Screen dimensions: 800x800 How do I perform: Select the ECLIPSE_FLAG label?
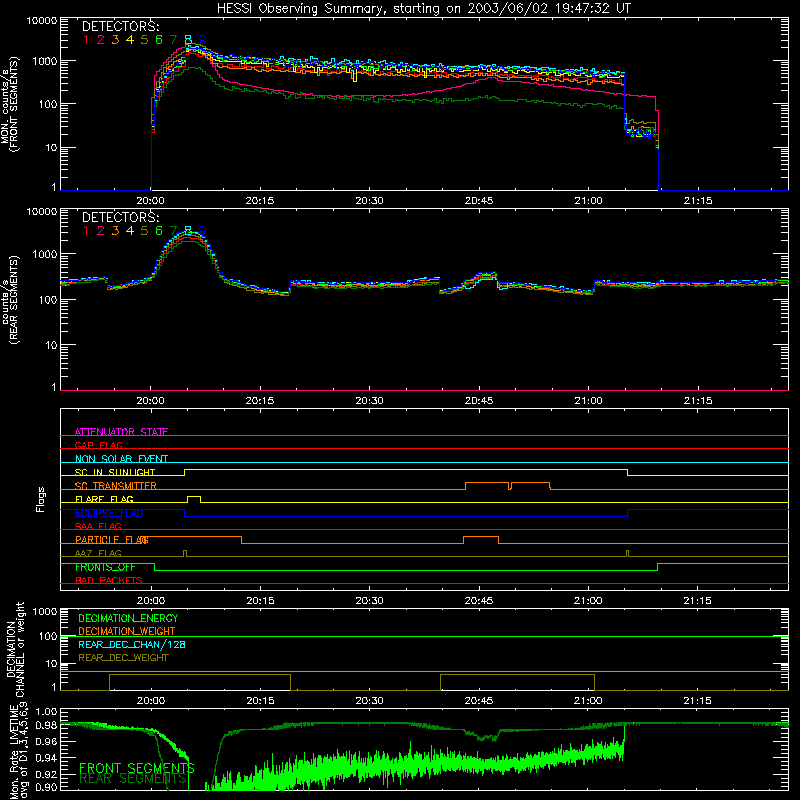click(109, 513)
